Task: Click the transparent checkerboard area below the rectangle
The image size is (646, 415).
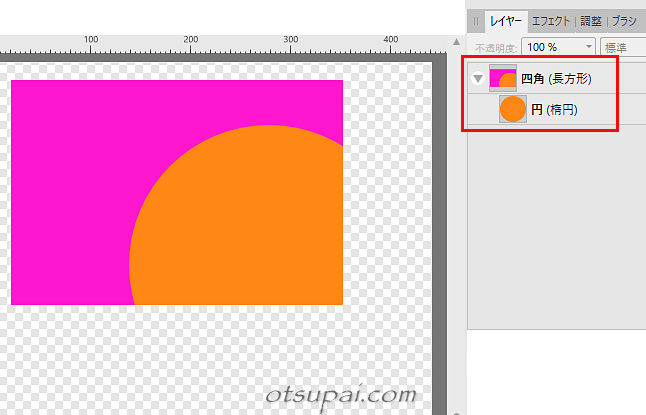Action: [150, 350]
